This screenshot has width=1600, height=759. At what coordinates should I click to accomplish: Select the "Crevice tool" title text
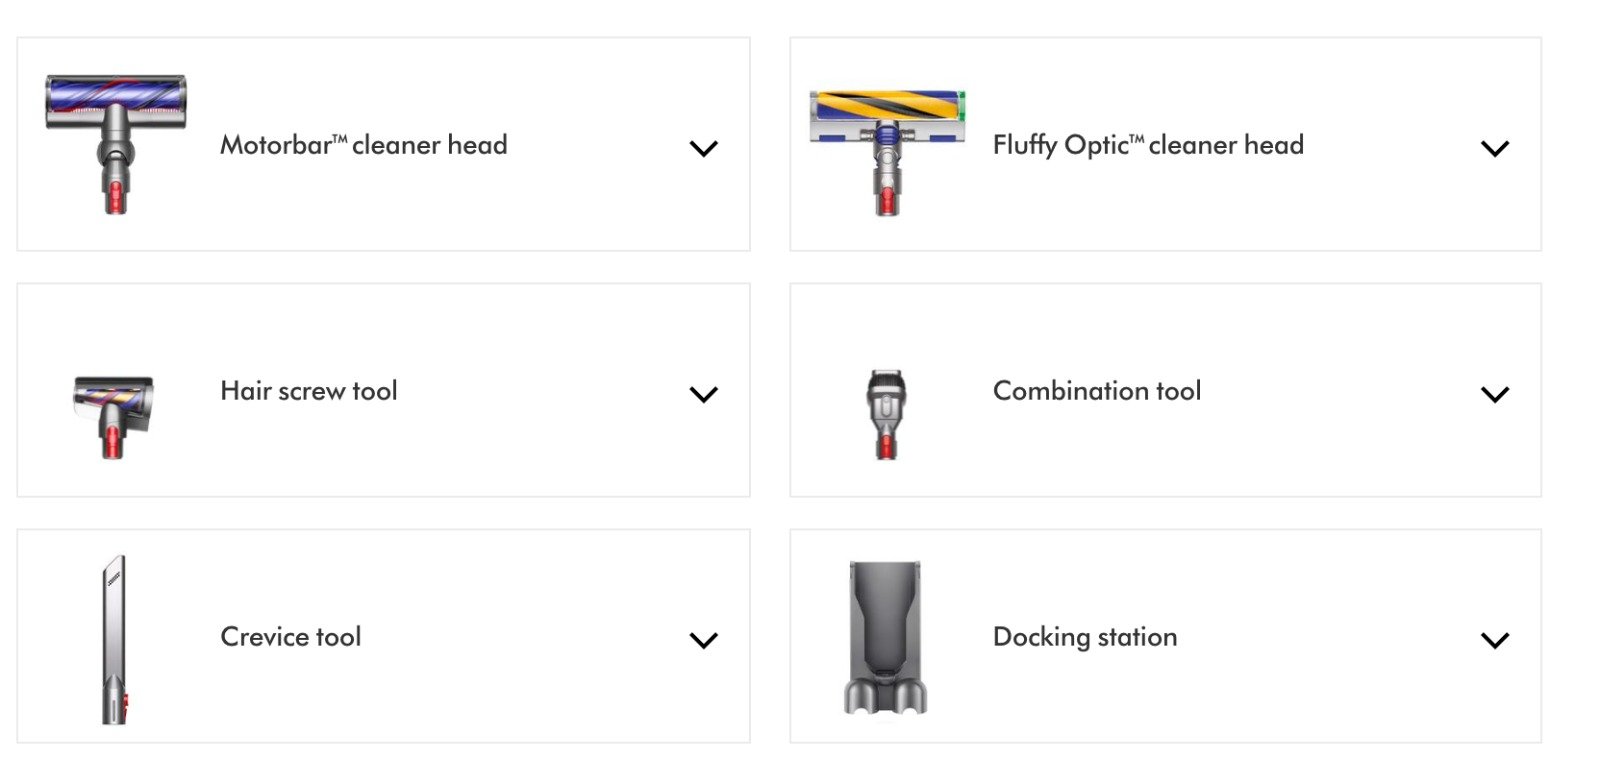point(290,637)
